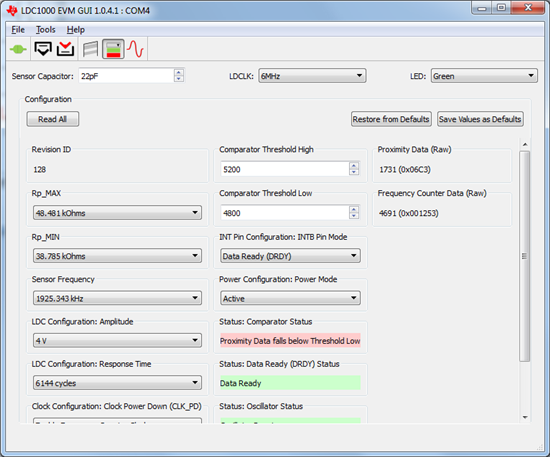Click the scrollbar up arrow
This screenshot has height=457, width=550.
[525, 145]
